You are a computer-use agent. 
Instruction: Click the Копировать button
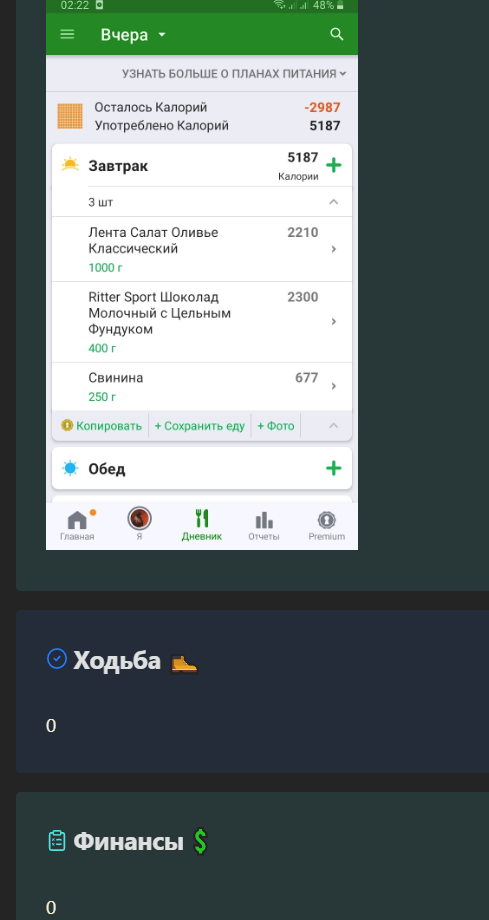[x=102, y=426]
